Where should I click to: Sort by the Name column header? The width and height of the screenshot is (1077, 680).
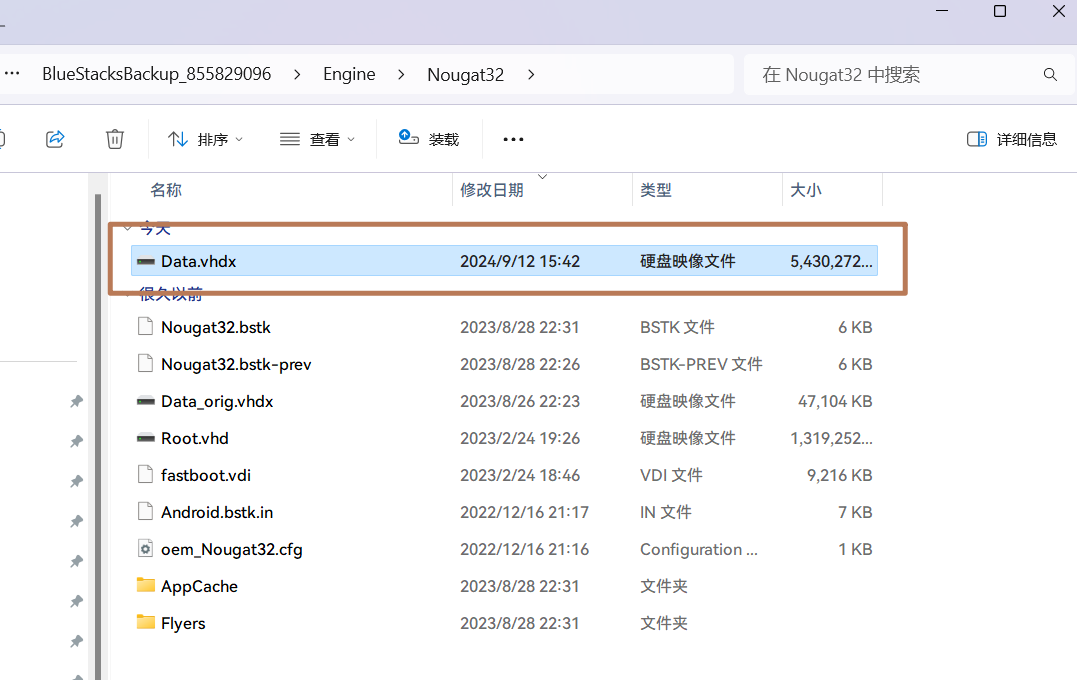166,190
